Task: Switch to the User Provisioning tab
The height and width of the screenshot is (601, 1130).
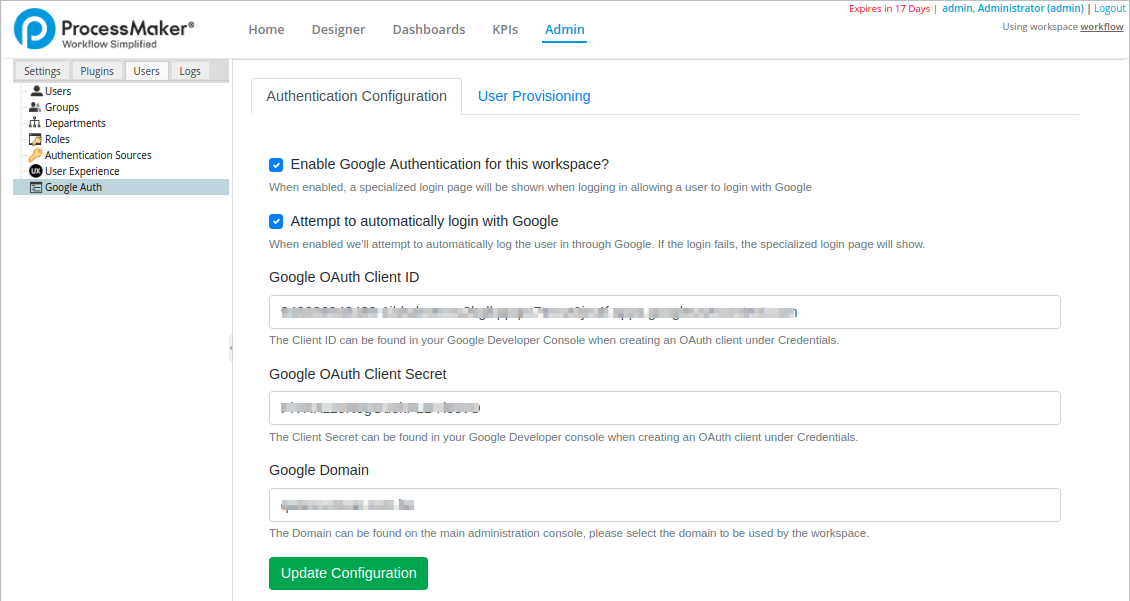Action: coord(534,96)
